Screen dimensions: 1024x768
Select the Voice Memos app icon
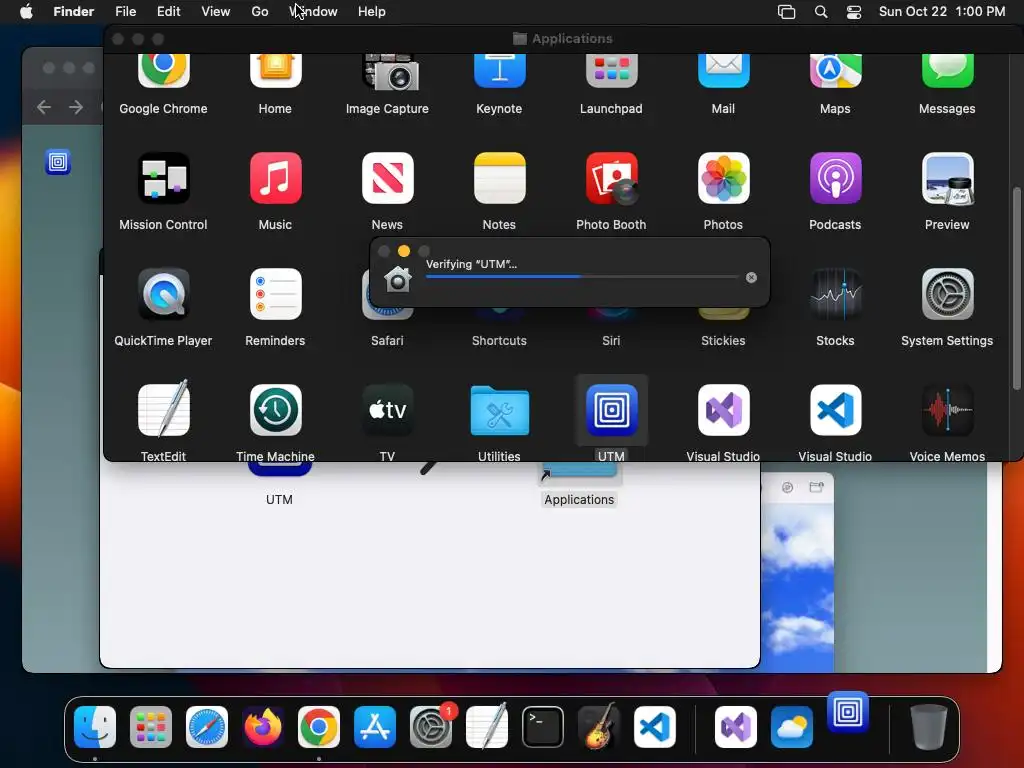tap(947, 409)
